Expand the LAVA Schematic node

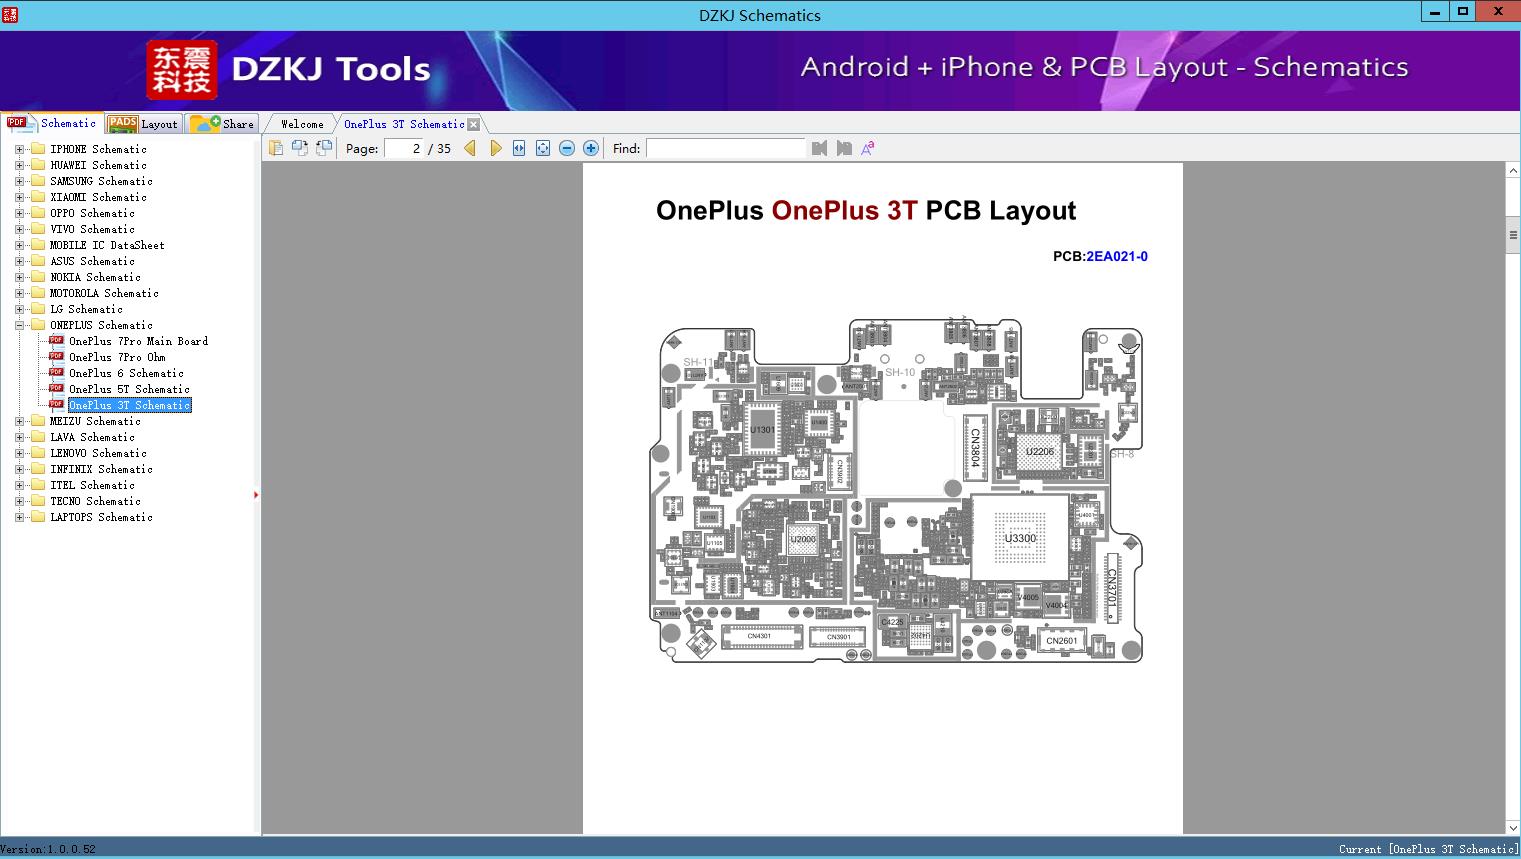pos(19,437)
